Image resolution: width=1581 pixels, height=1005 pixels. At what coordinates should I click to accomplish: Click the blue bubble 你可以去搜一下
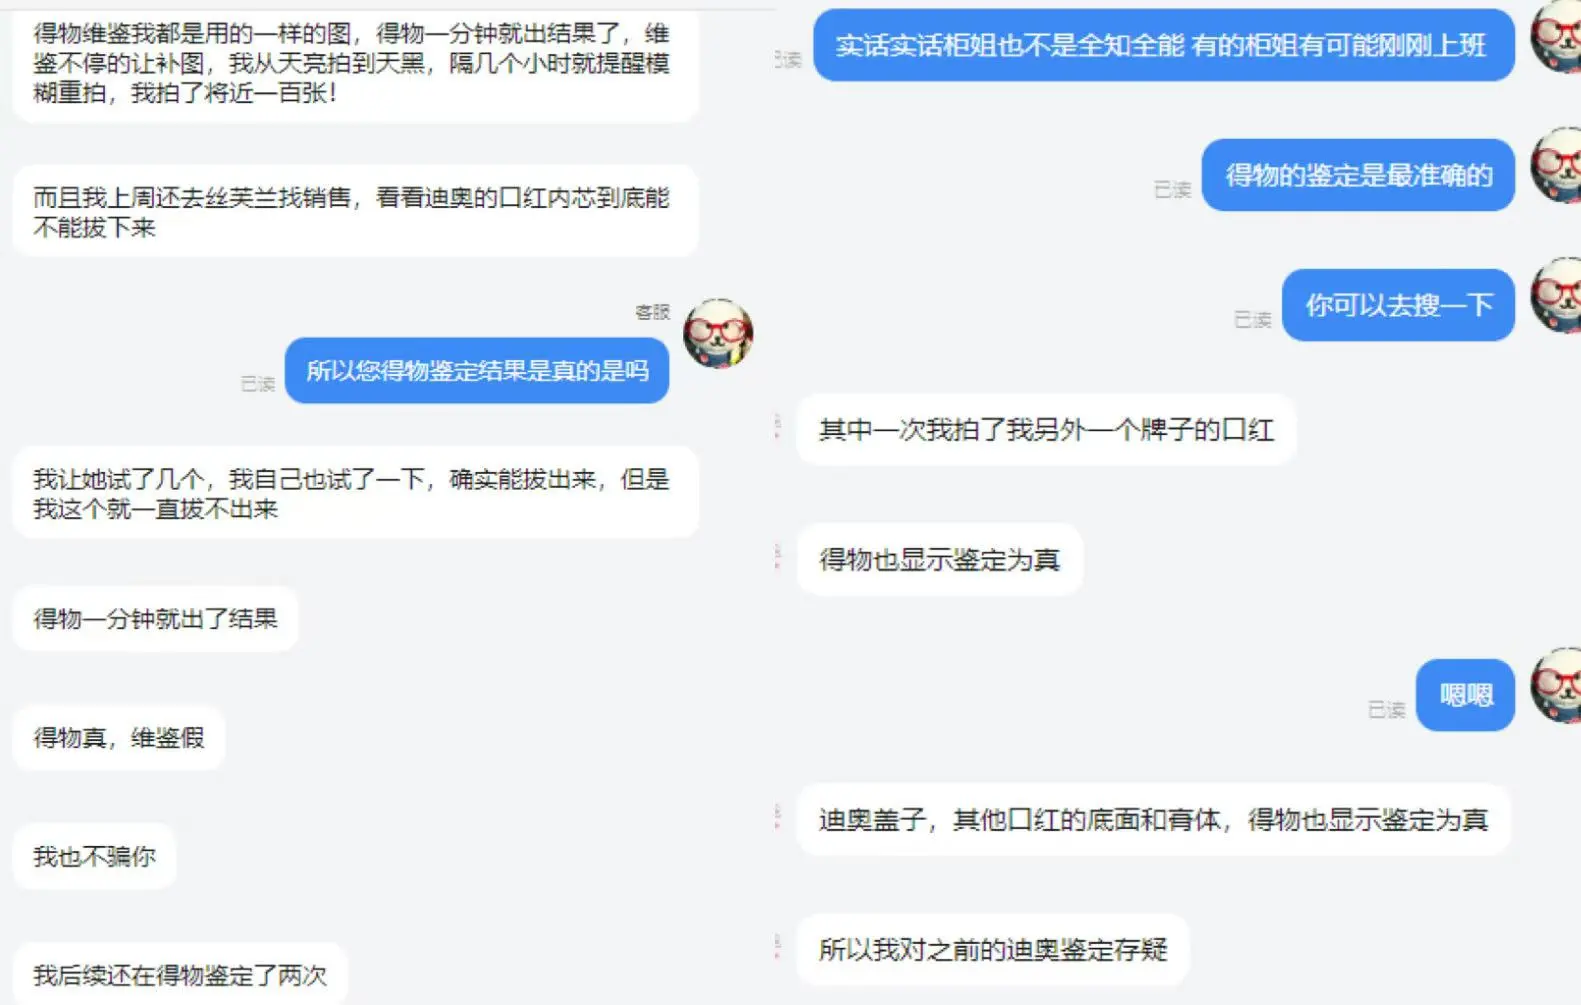[x=1398, y=305]
